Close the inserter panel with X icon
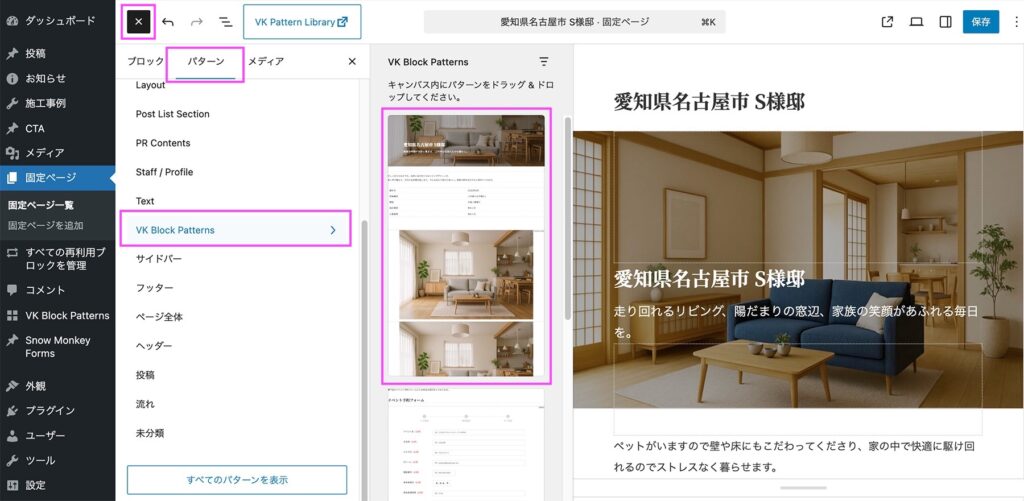The width and height of the screenshot is (1024, 501). coord(351,62)
